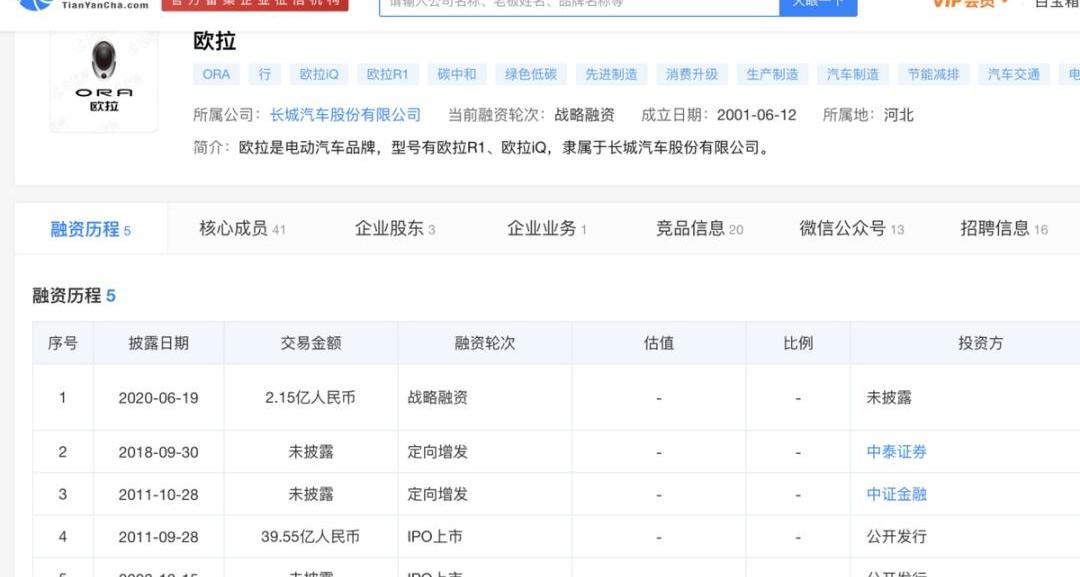Select the 生产制造 tag
The width and height of the screenshot is (1080, 577).
pos(772,74)
